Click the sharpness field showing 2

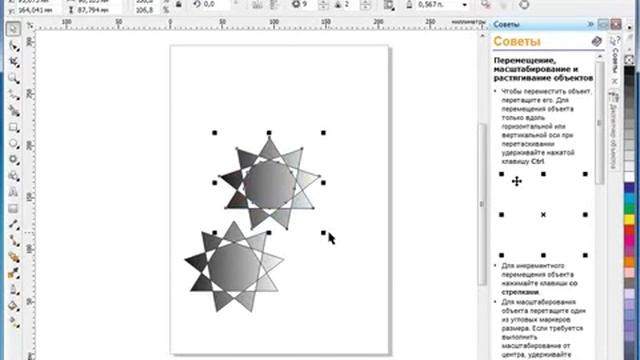click(351, 4)
